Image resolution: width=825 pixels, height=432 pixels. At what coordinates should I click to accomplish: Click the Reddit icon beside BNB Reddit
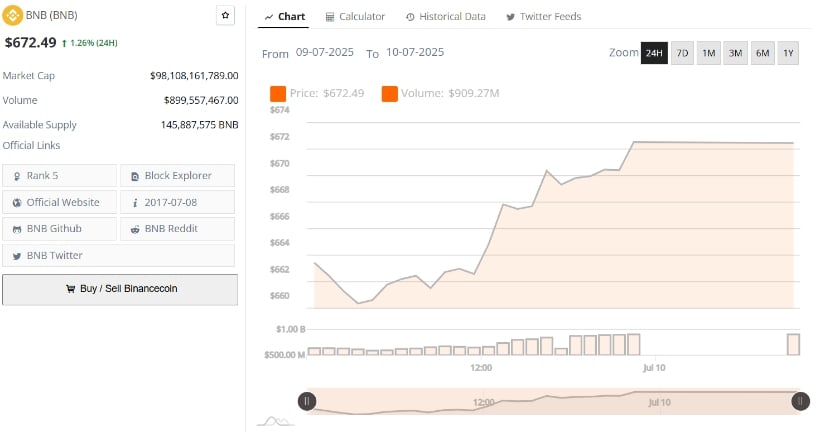pyautogui.click(x=135, y=229)
